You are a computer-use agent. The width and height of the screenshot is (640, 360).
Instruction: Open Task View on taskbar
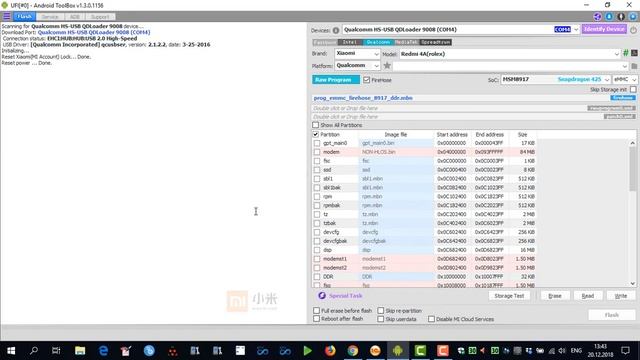pyautogui.click(x=56, y=351)
